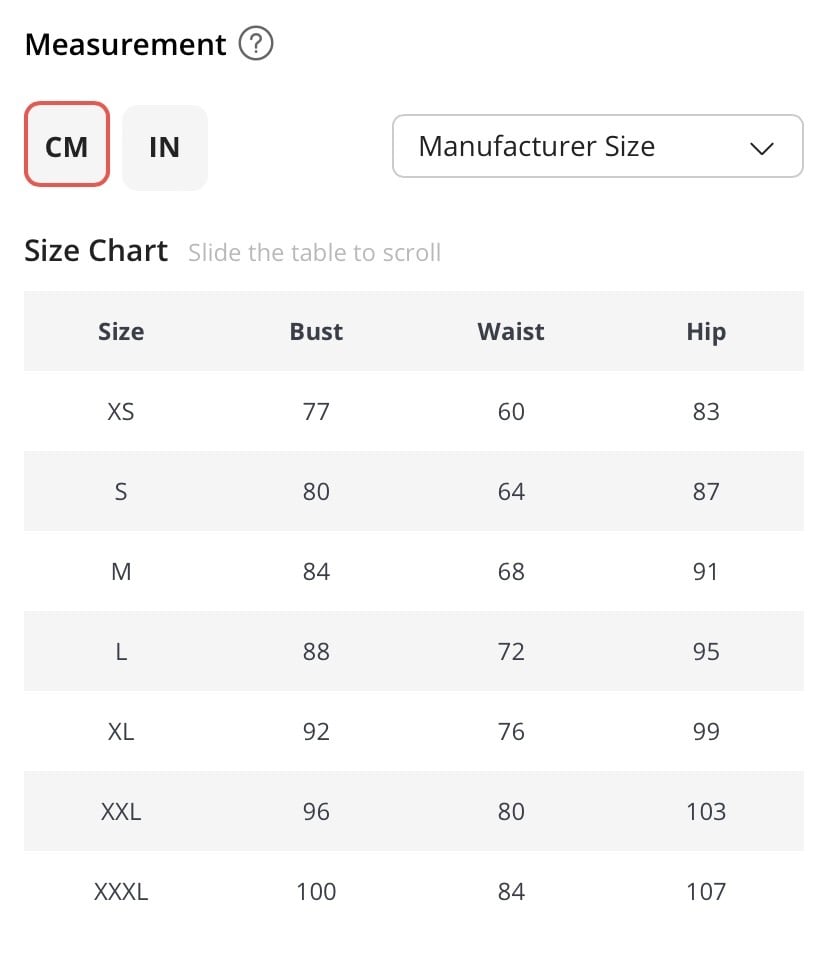Screen dimensions: 828x954
Task: Click the dropdown chevron arrow
Action: (x=761, y=148)
